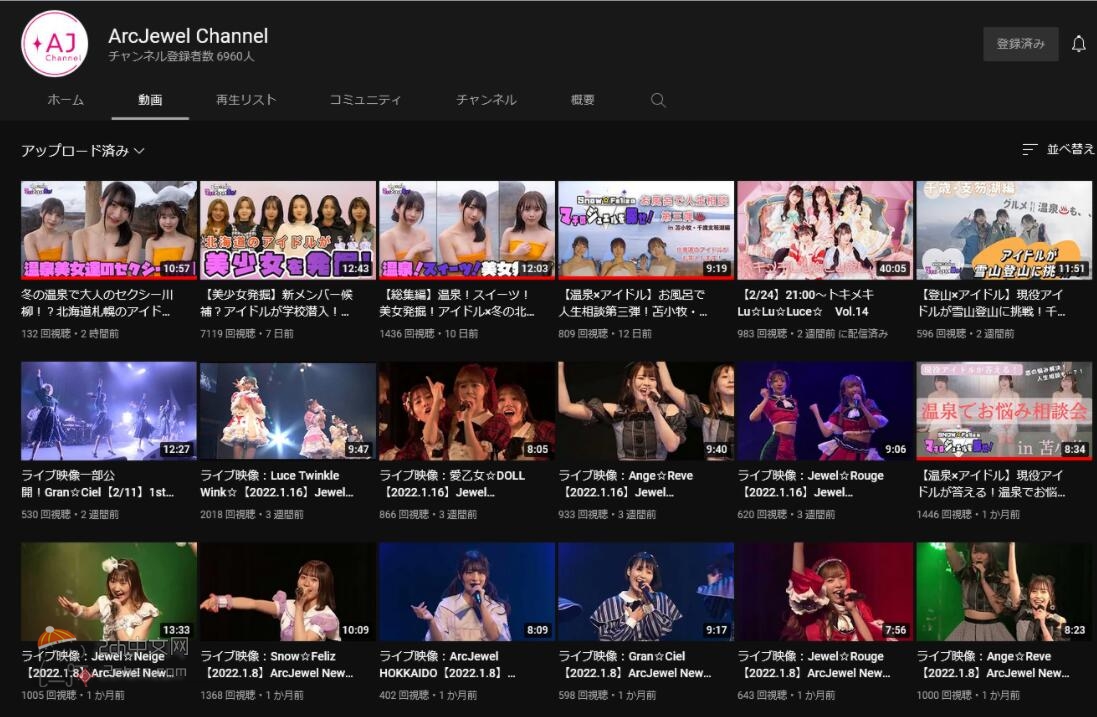Play the 12:03 総集編 video thumbnail
The image size is (1097, 717).
(467, 230)
